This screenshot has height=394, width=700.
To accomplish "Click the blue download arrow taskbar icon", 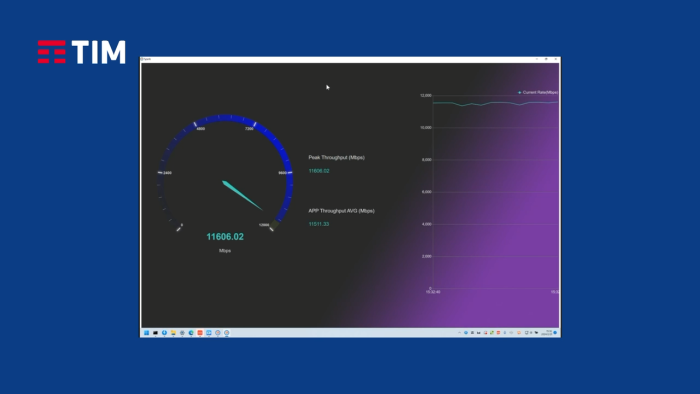I will click(x=164, y=333).
